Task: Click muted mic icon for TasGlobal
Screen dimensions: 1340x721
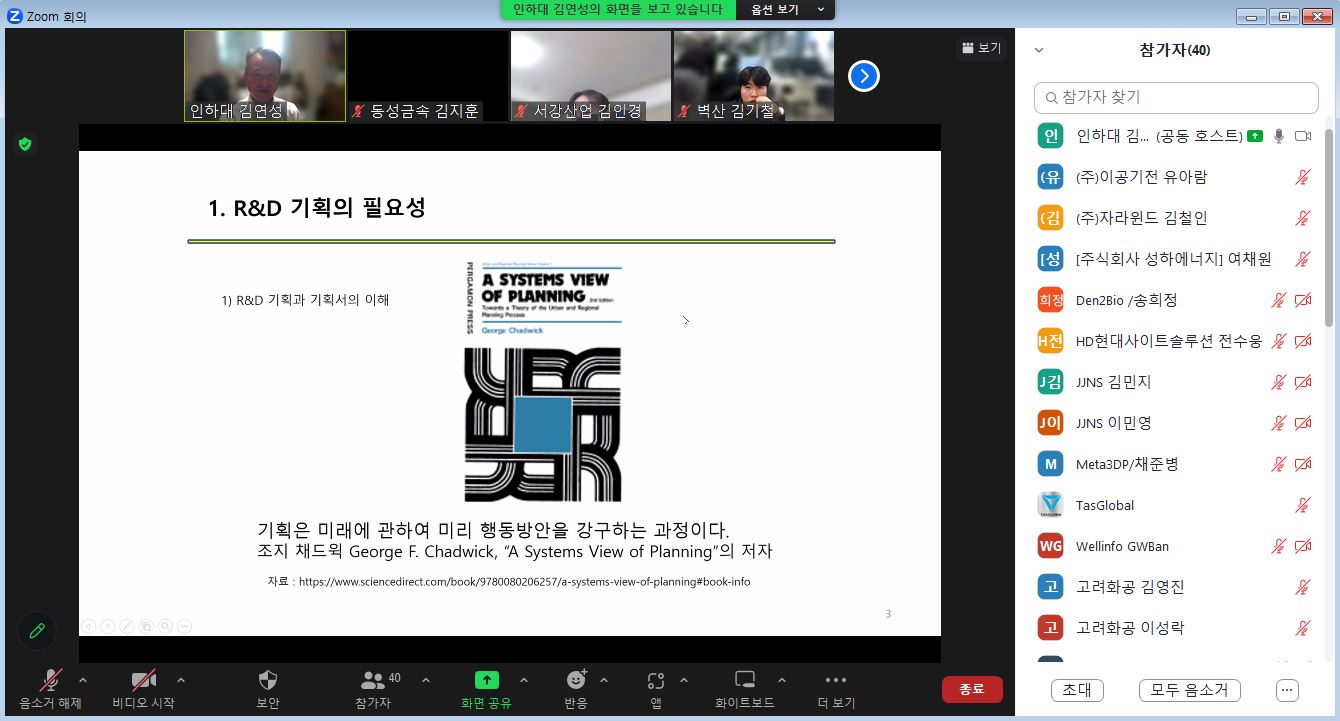Action: click(x=1302, y=505)
